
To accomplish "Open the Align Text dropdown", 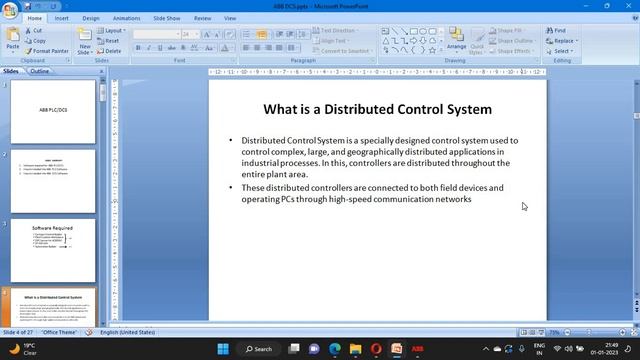I will point(331,41).
